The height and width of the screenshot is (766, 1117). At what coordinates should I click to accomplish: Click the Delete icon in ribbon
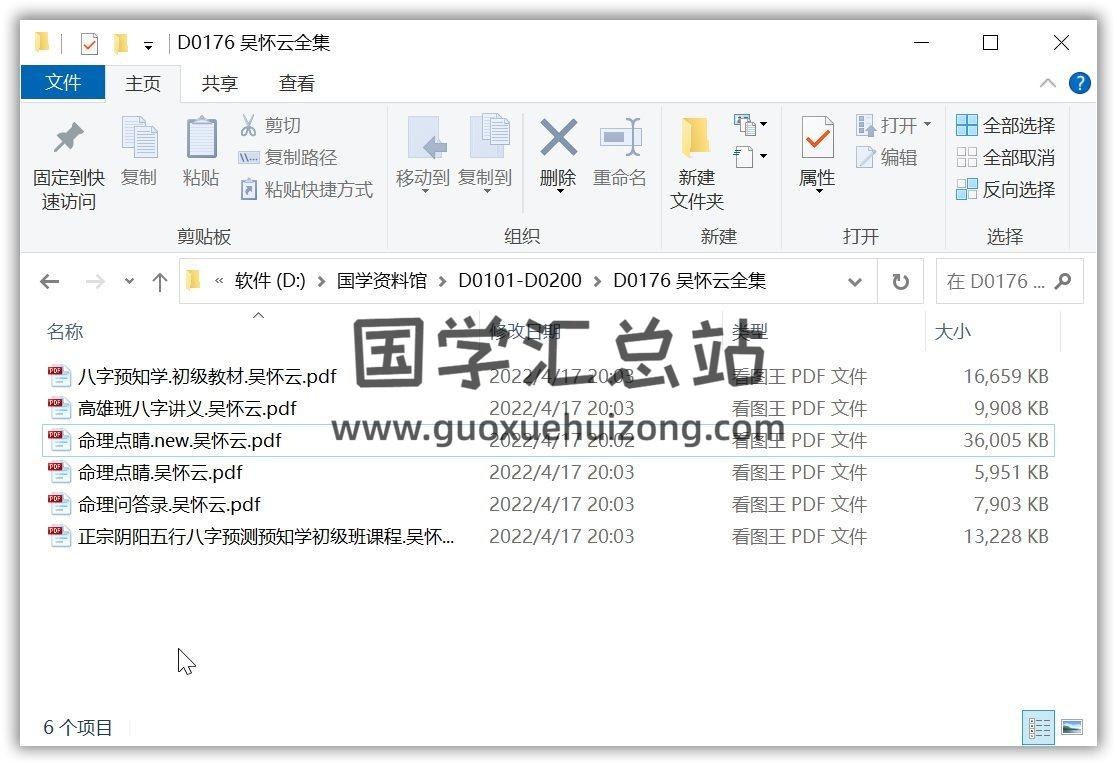click(558, 140)
